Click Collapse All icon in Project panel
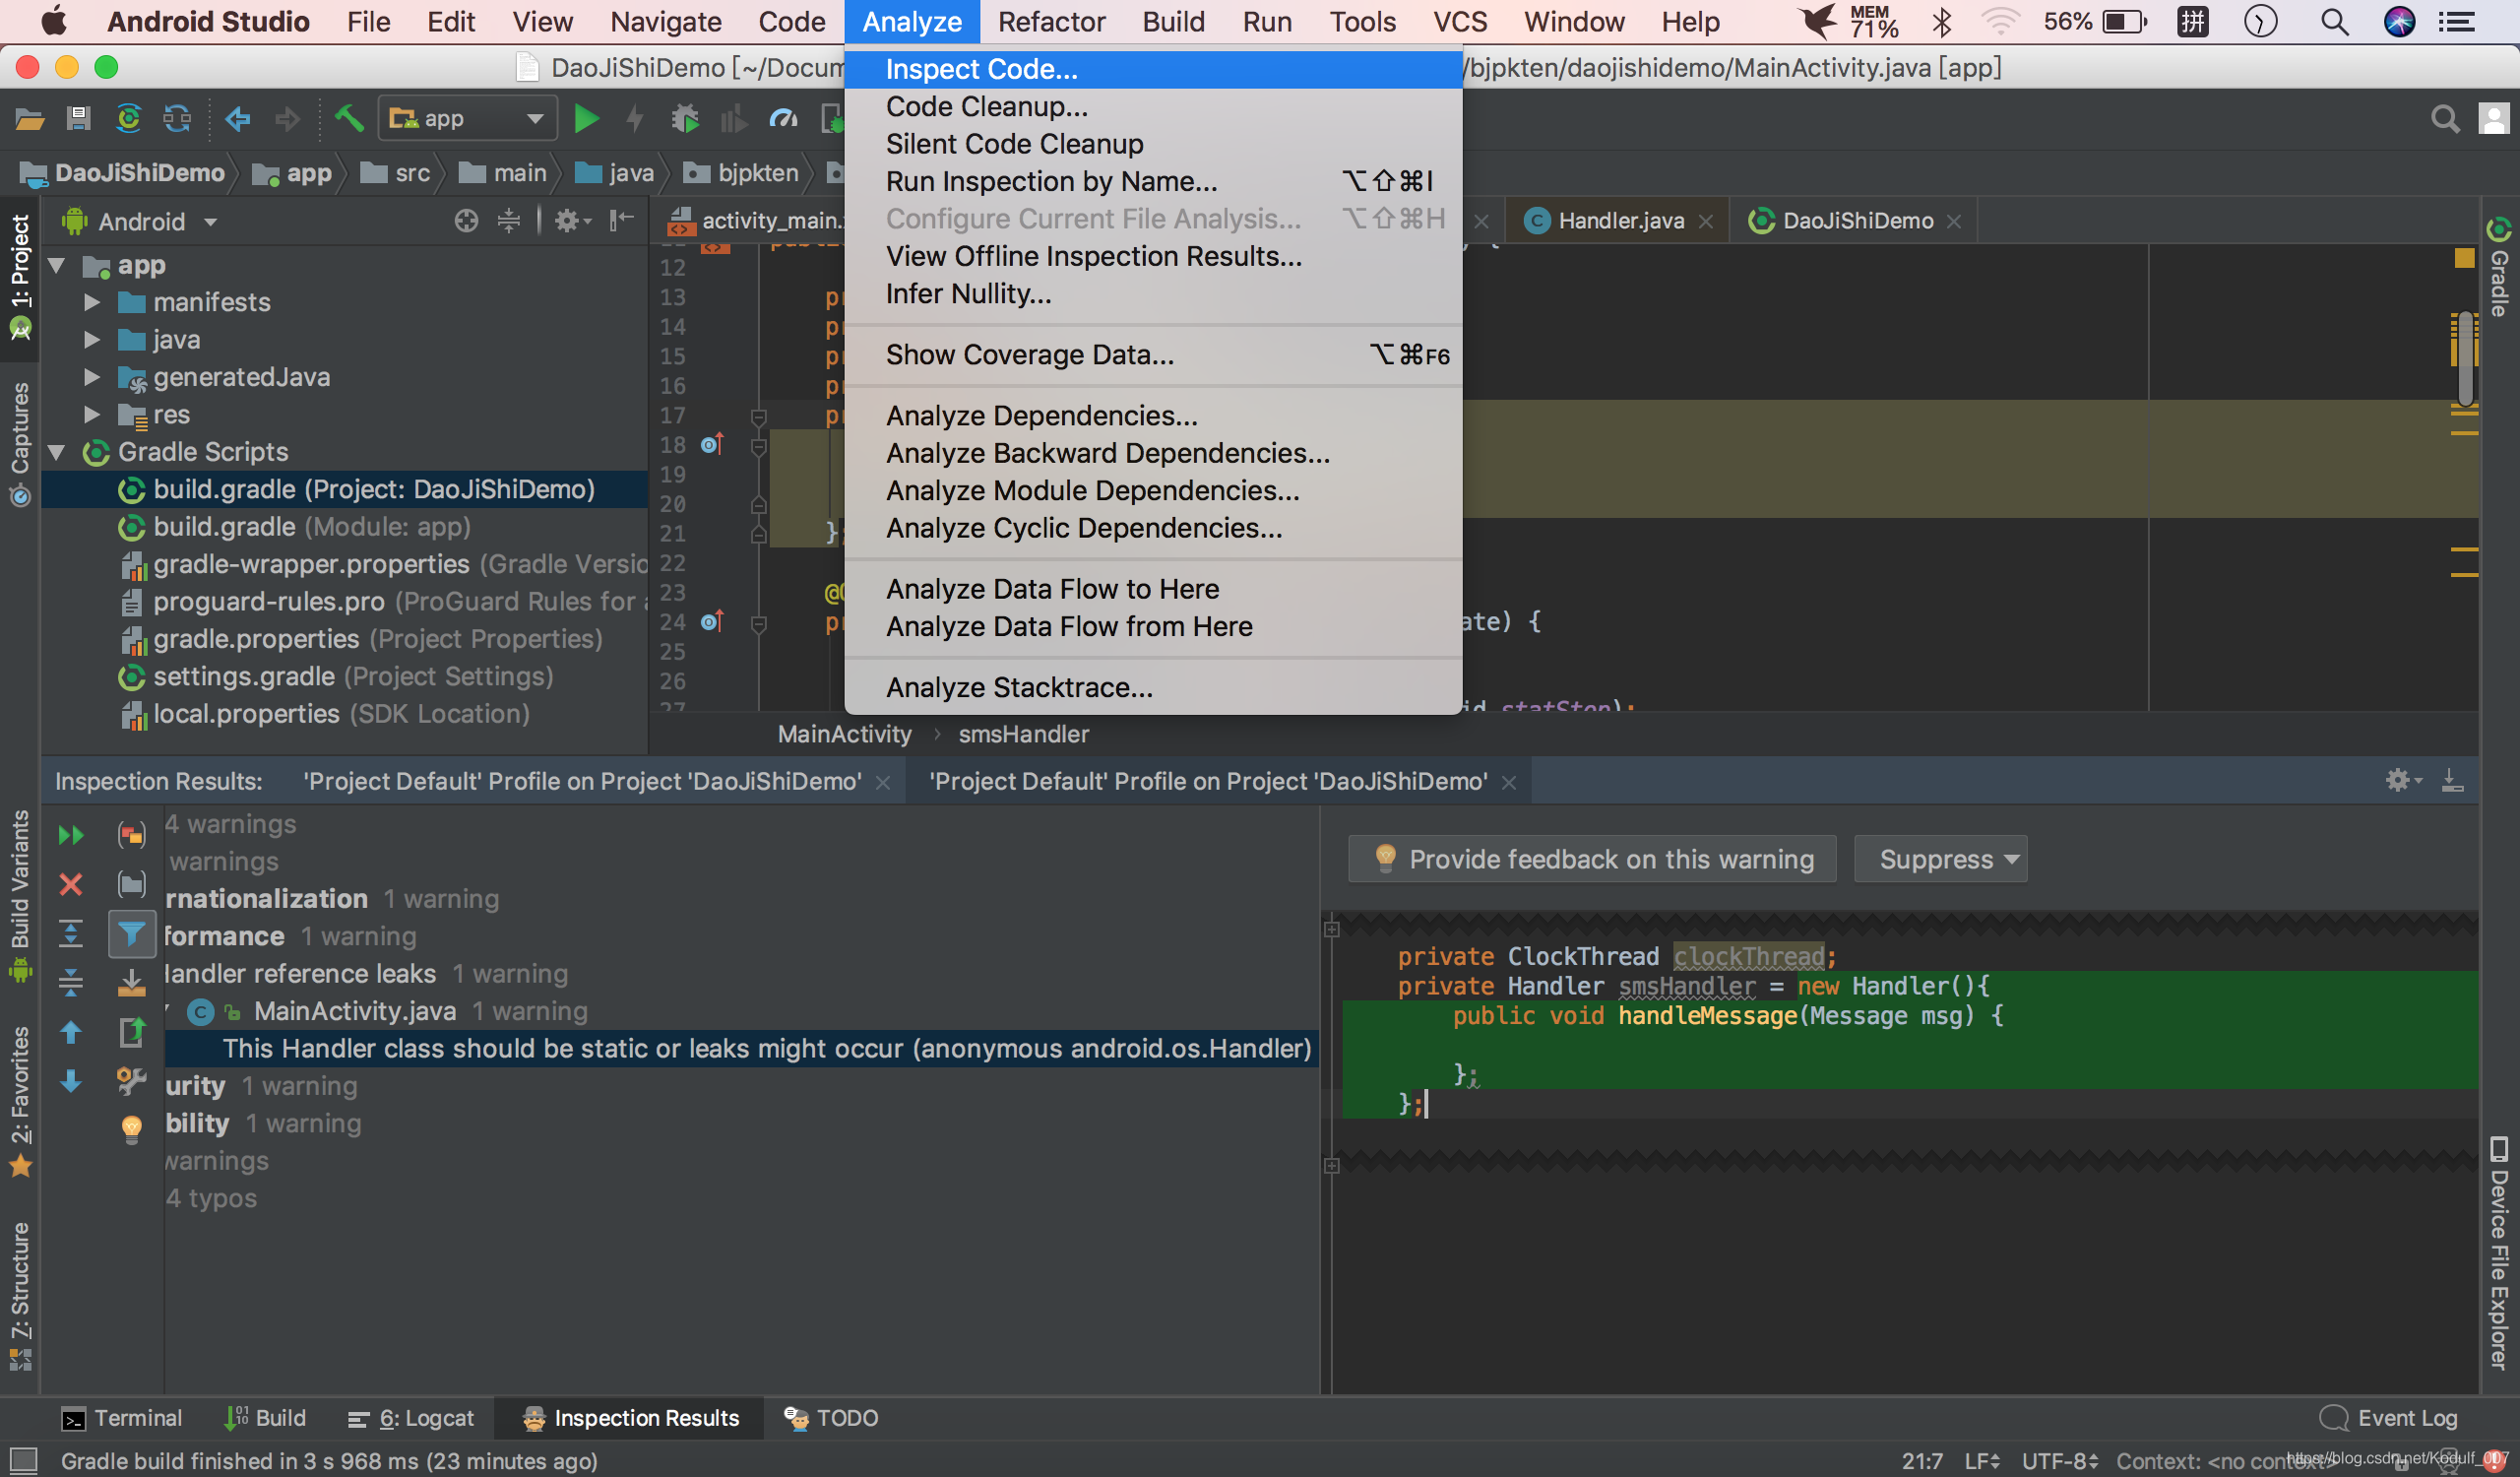The image size is (2520, 1477). click(x=509, y=221)
